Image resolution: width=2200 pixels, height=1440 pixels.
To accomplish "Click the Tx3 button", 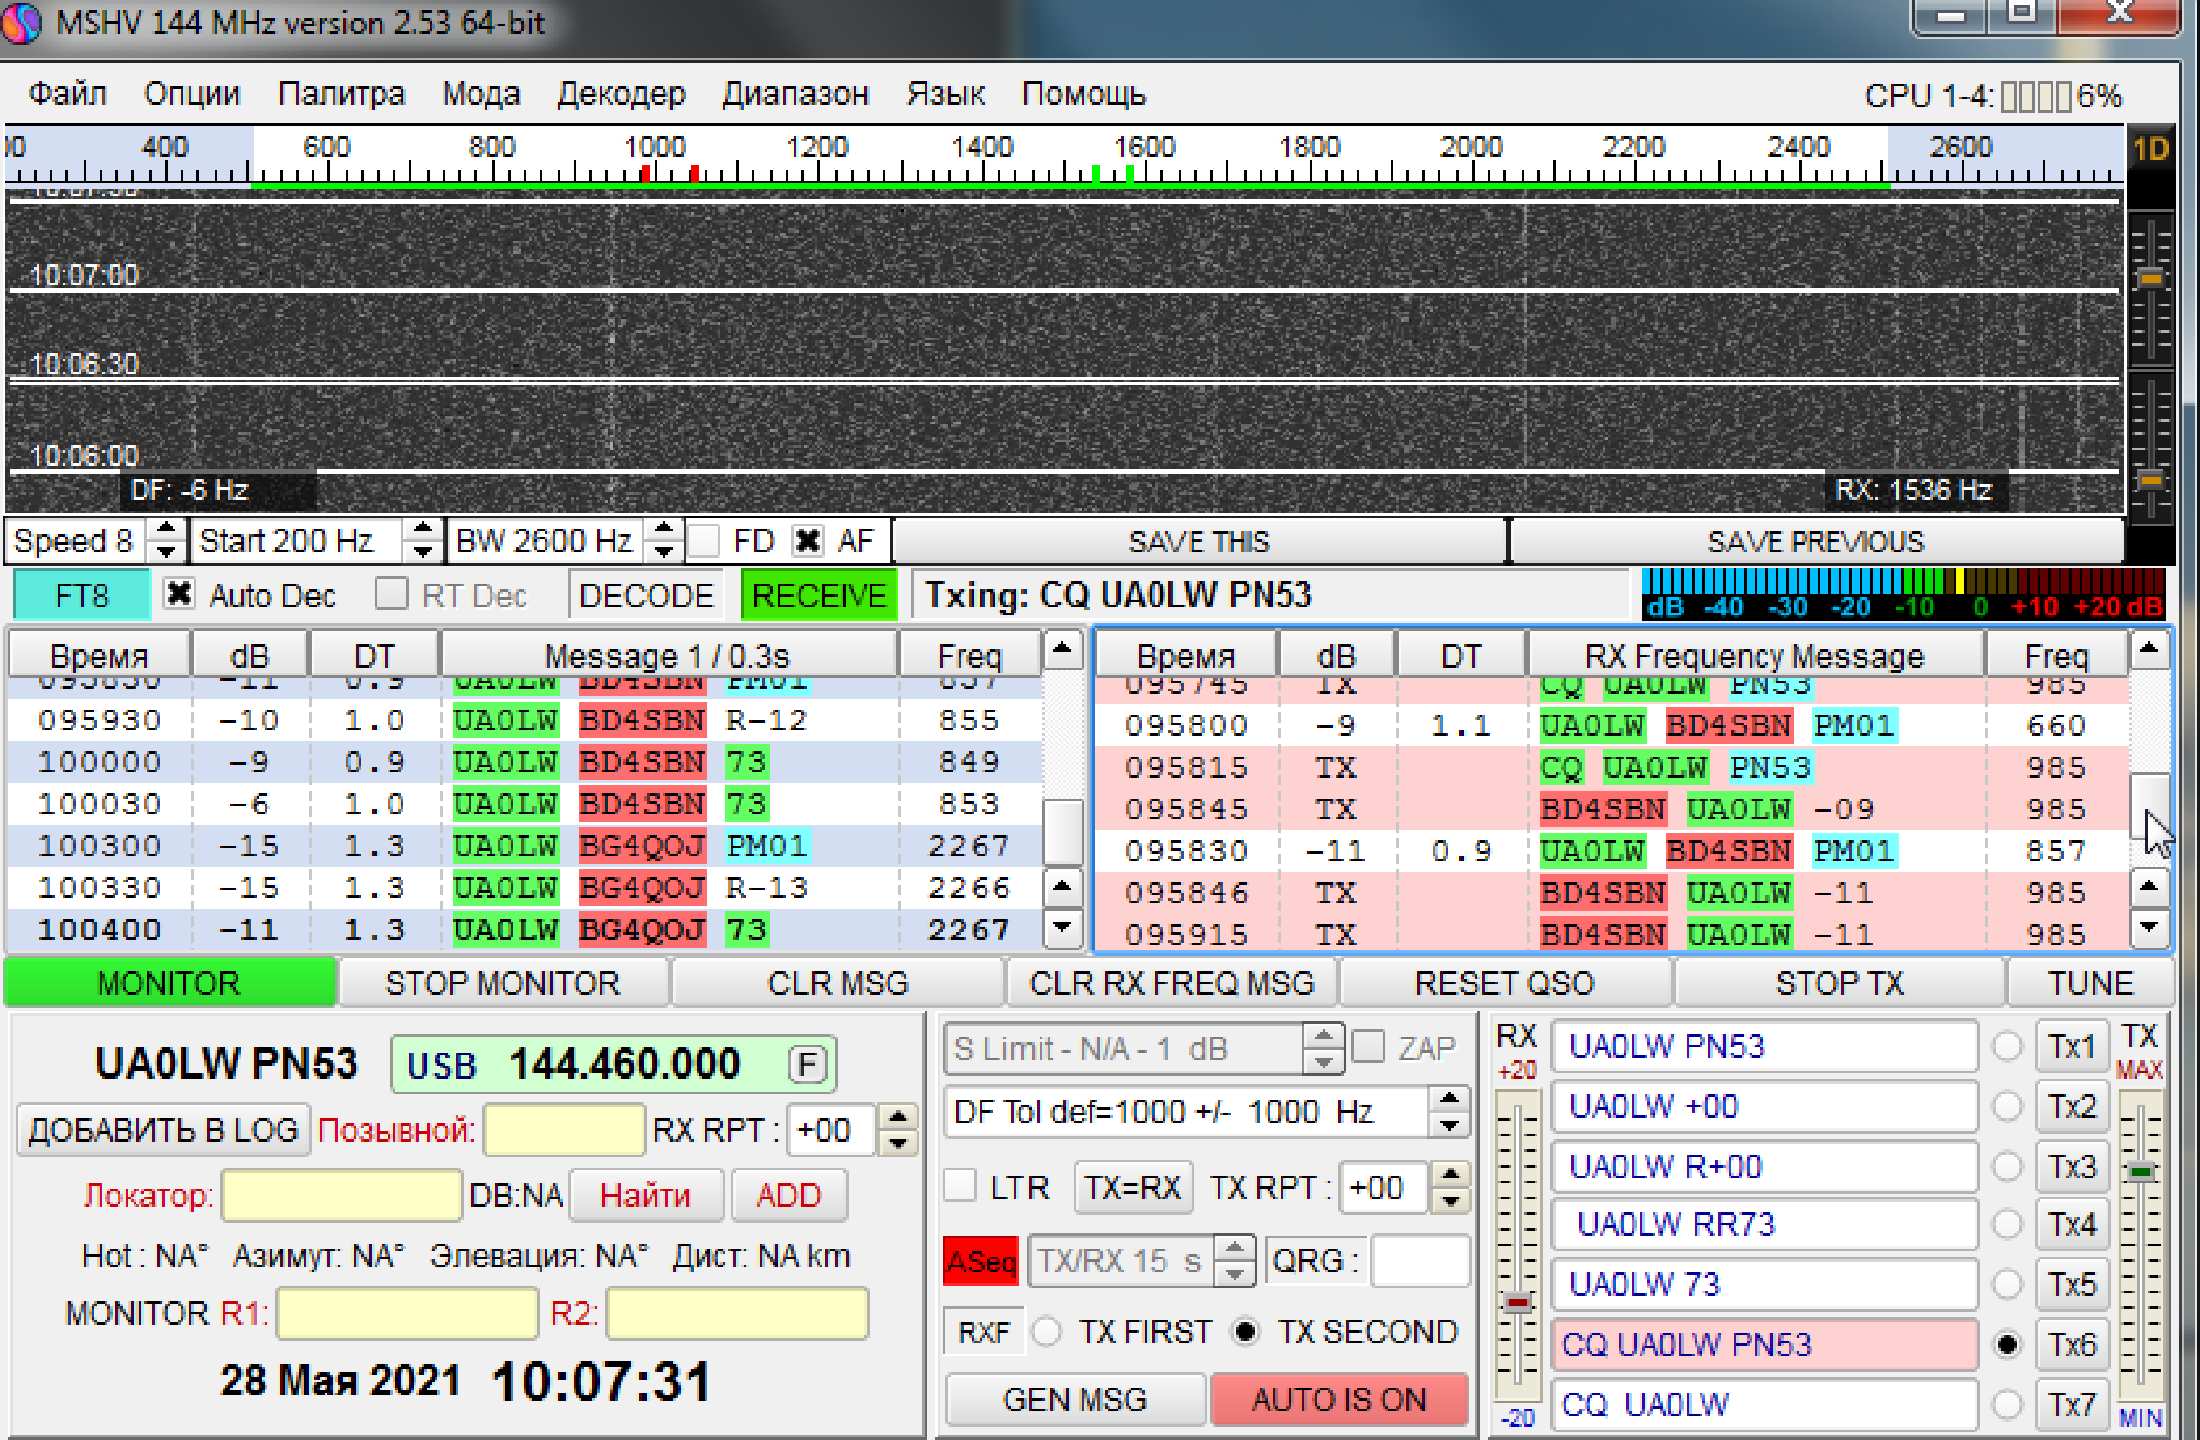I will click(2071, 1166).
